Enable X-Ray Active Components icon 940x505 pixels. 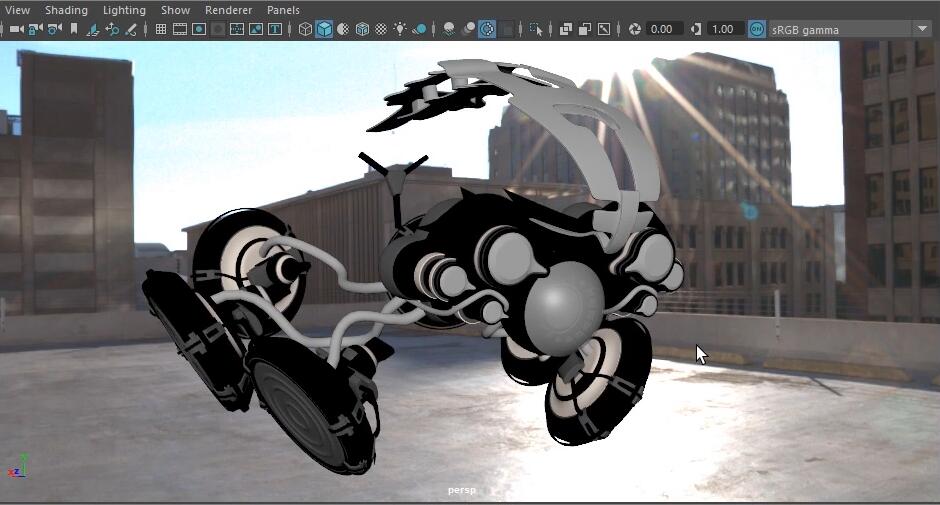pos(585,29)
